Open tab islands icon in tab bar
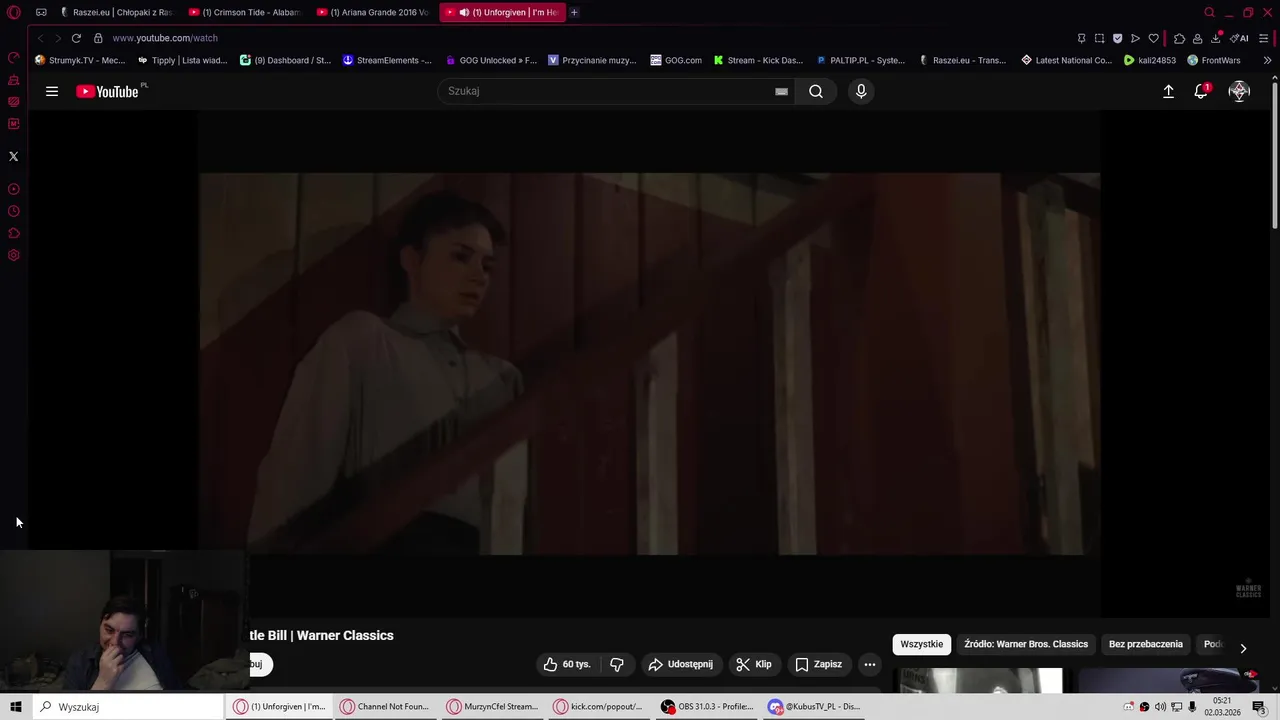Image resolution: width=1280 pixels, height=720 pixels. coord(41,12)
